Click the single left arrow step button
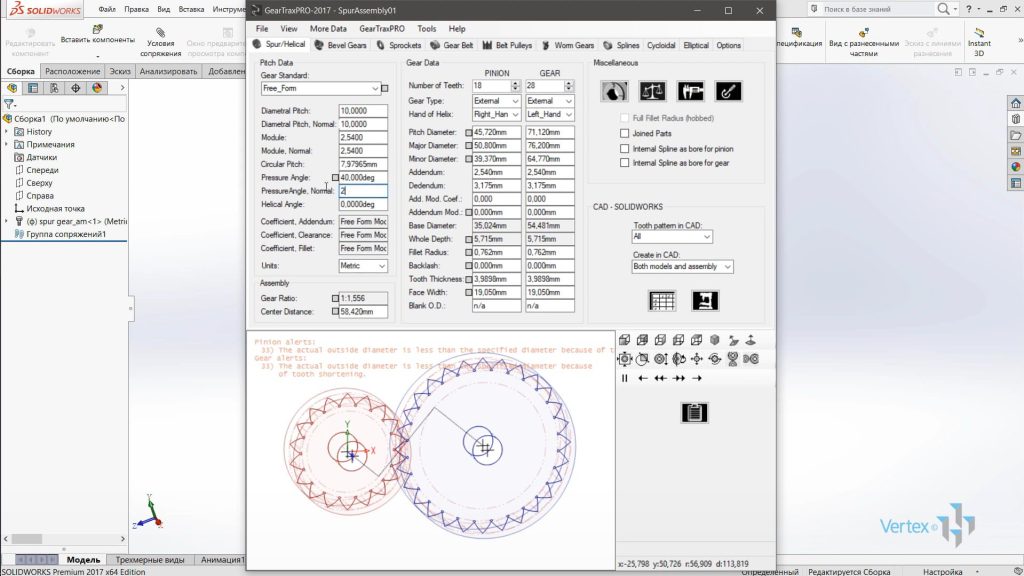 (x=643, y=378)
